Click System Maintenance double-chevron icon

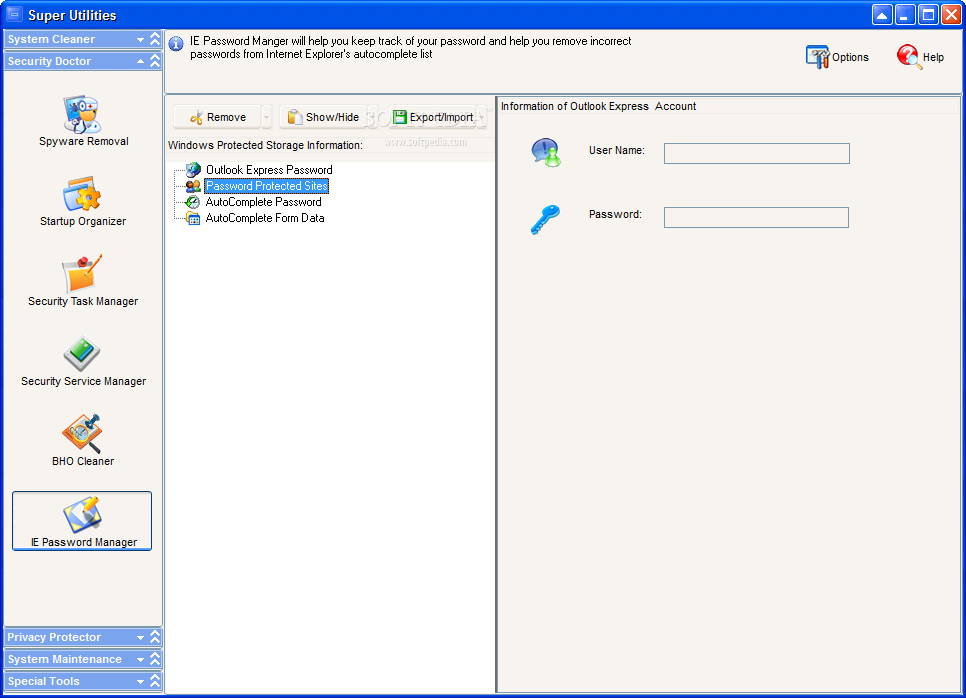click(x=155, y=659)
